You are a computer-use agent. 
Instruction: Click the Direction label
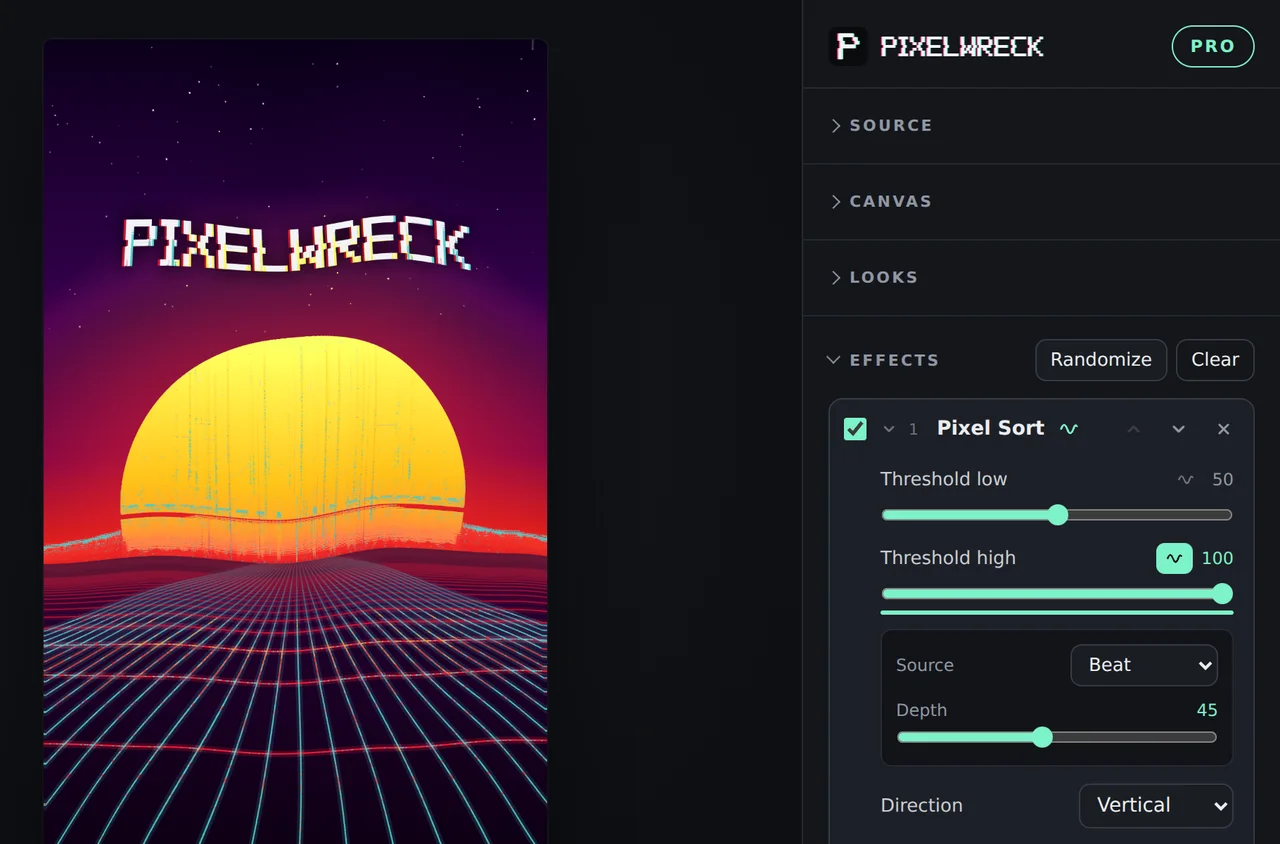tap(921, 806)
